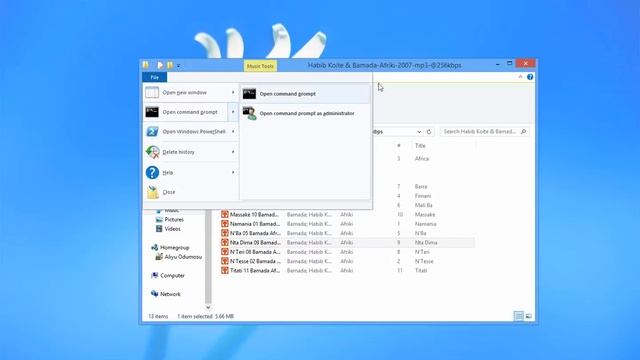Viewport: 640px width, 360px height.
Task: Select the Namania 01 Bamada file
Action: point(255,224)
